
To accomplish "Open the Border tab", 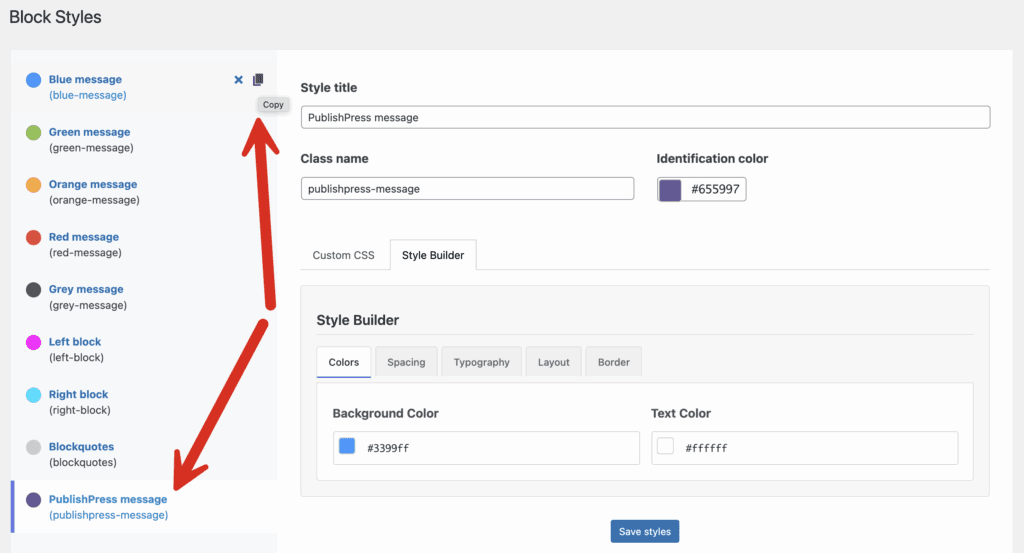I will point(614,362).
